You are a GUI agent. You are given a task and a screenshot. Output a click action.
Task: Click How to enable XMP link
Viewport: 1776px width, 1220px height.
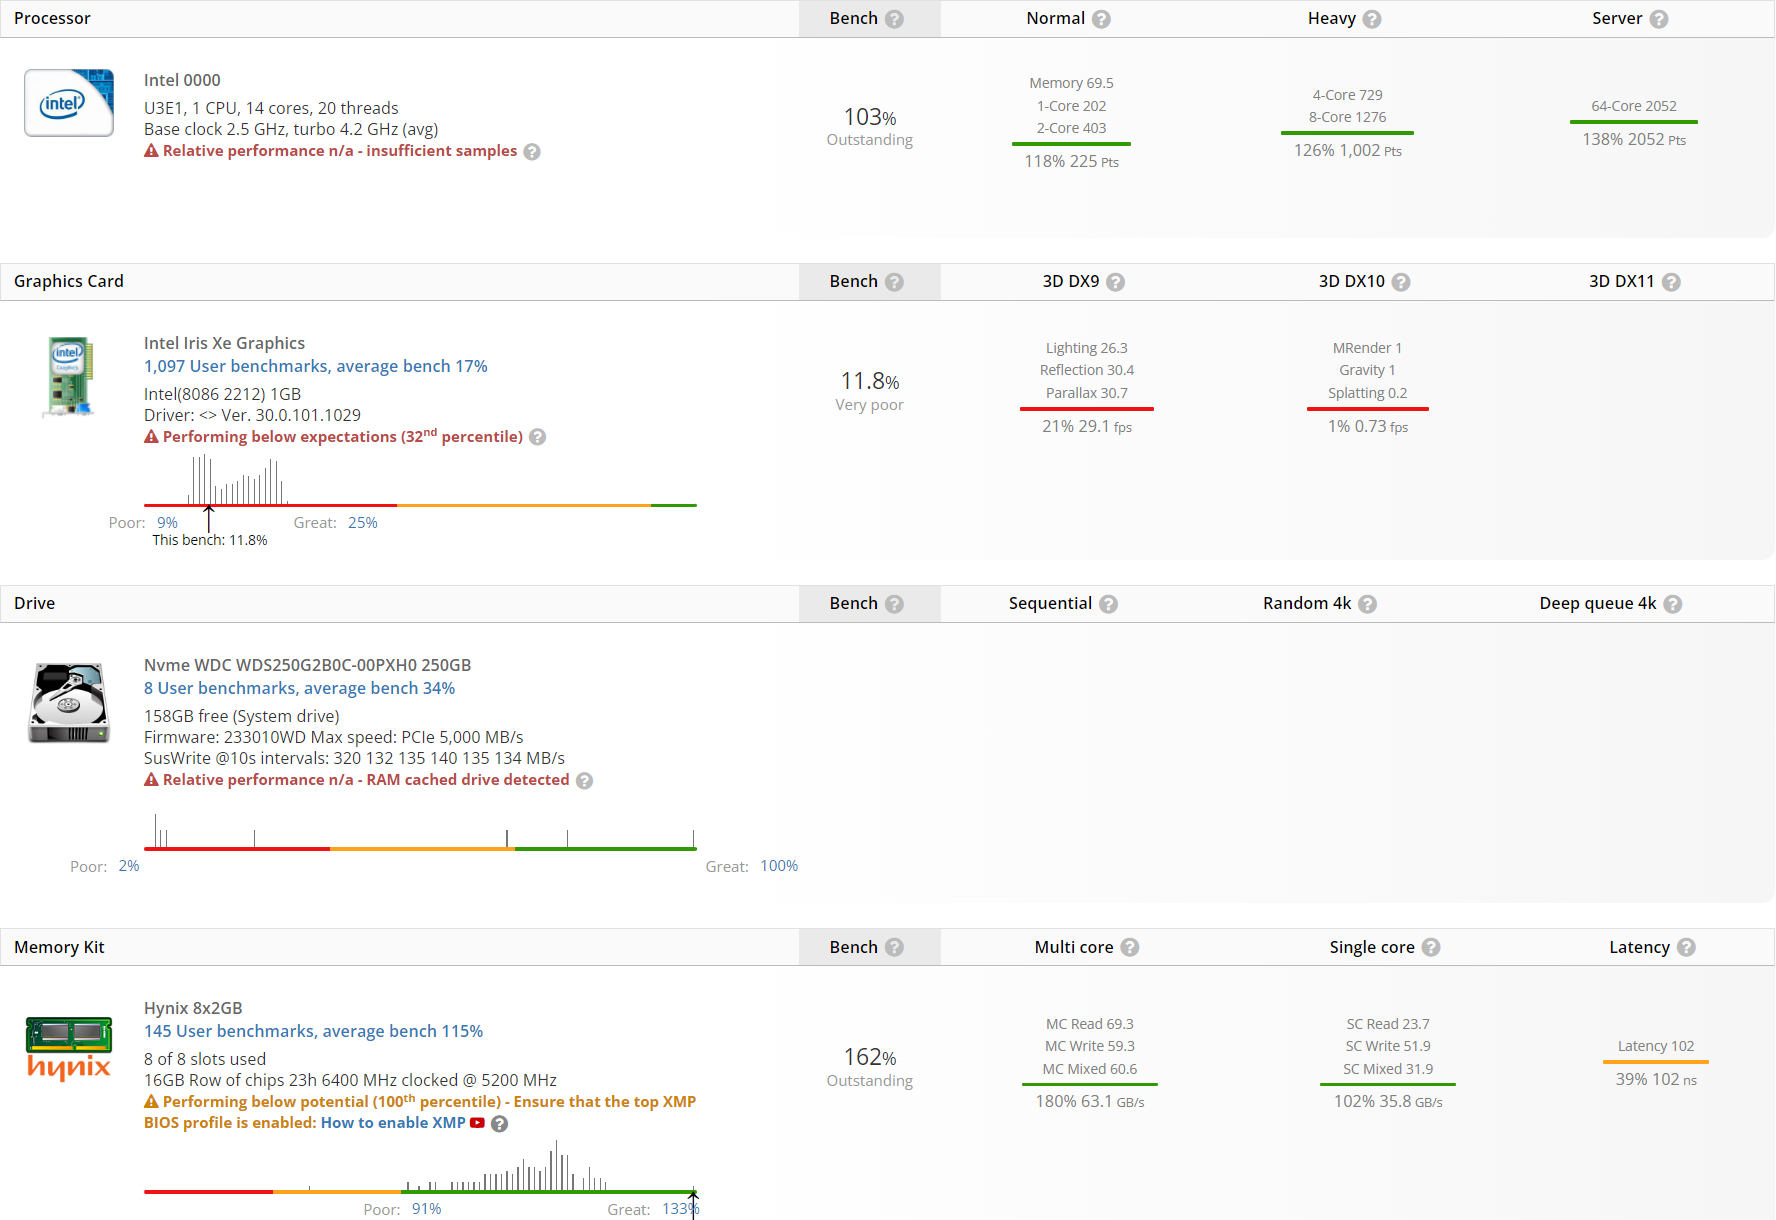(393, 1123)
